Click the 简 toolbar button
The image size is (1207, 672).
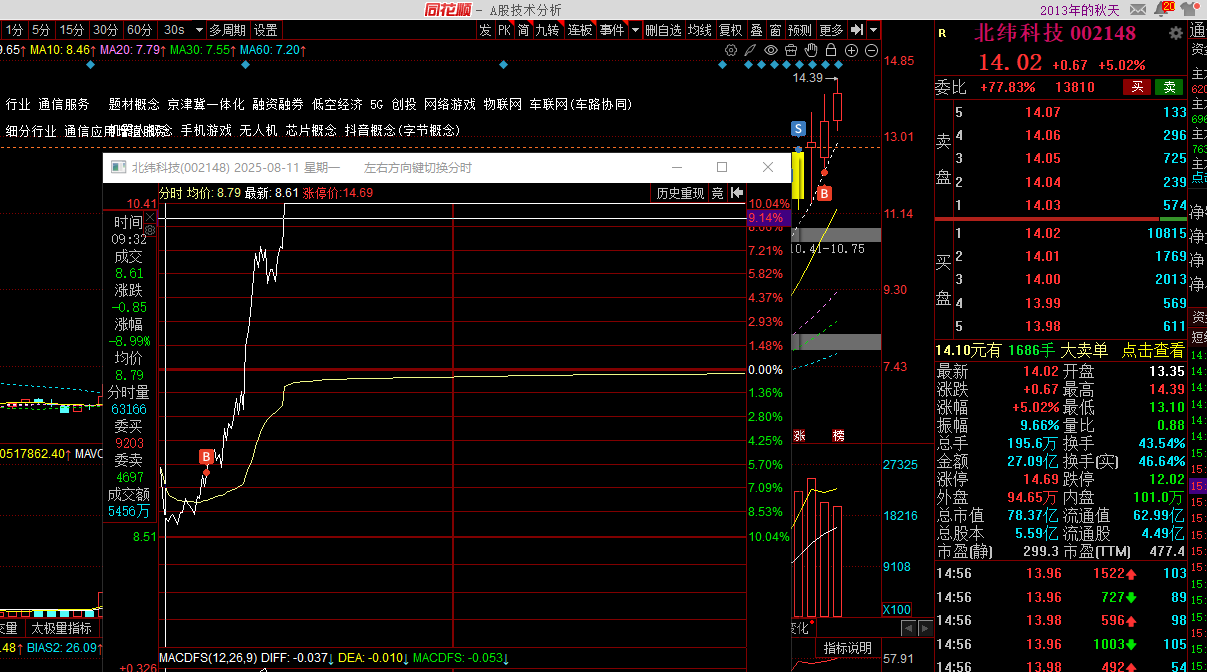[523, 30]
